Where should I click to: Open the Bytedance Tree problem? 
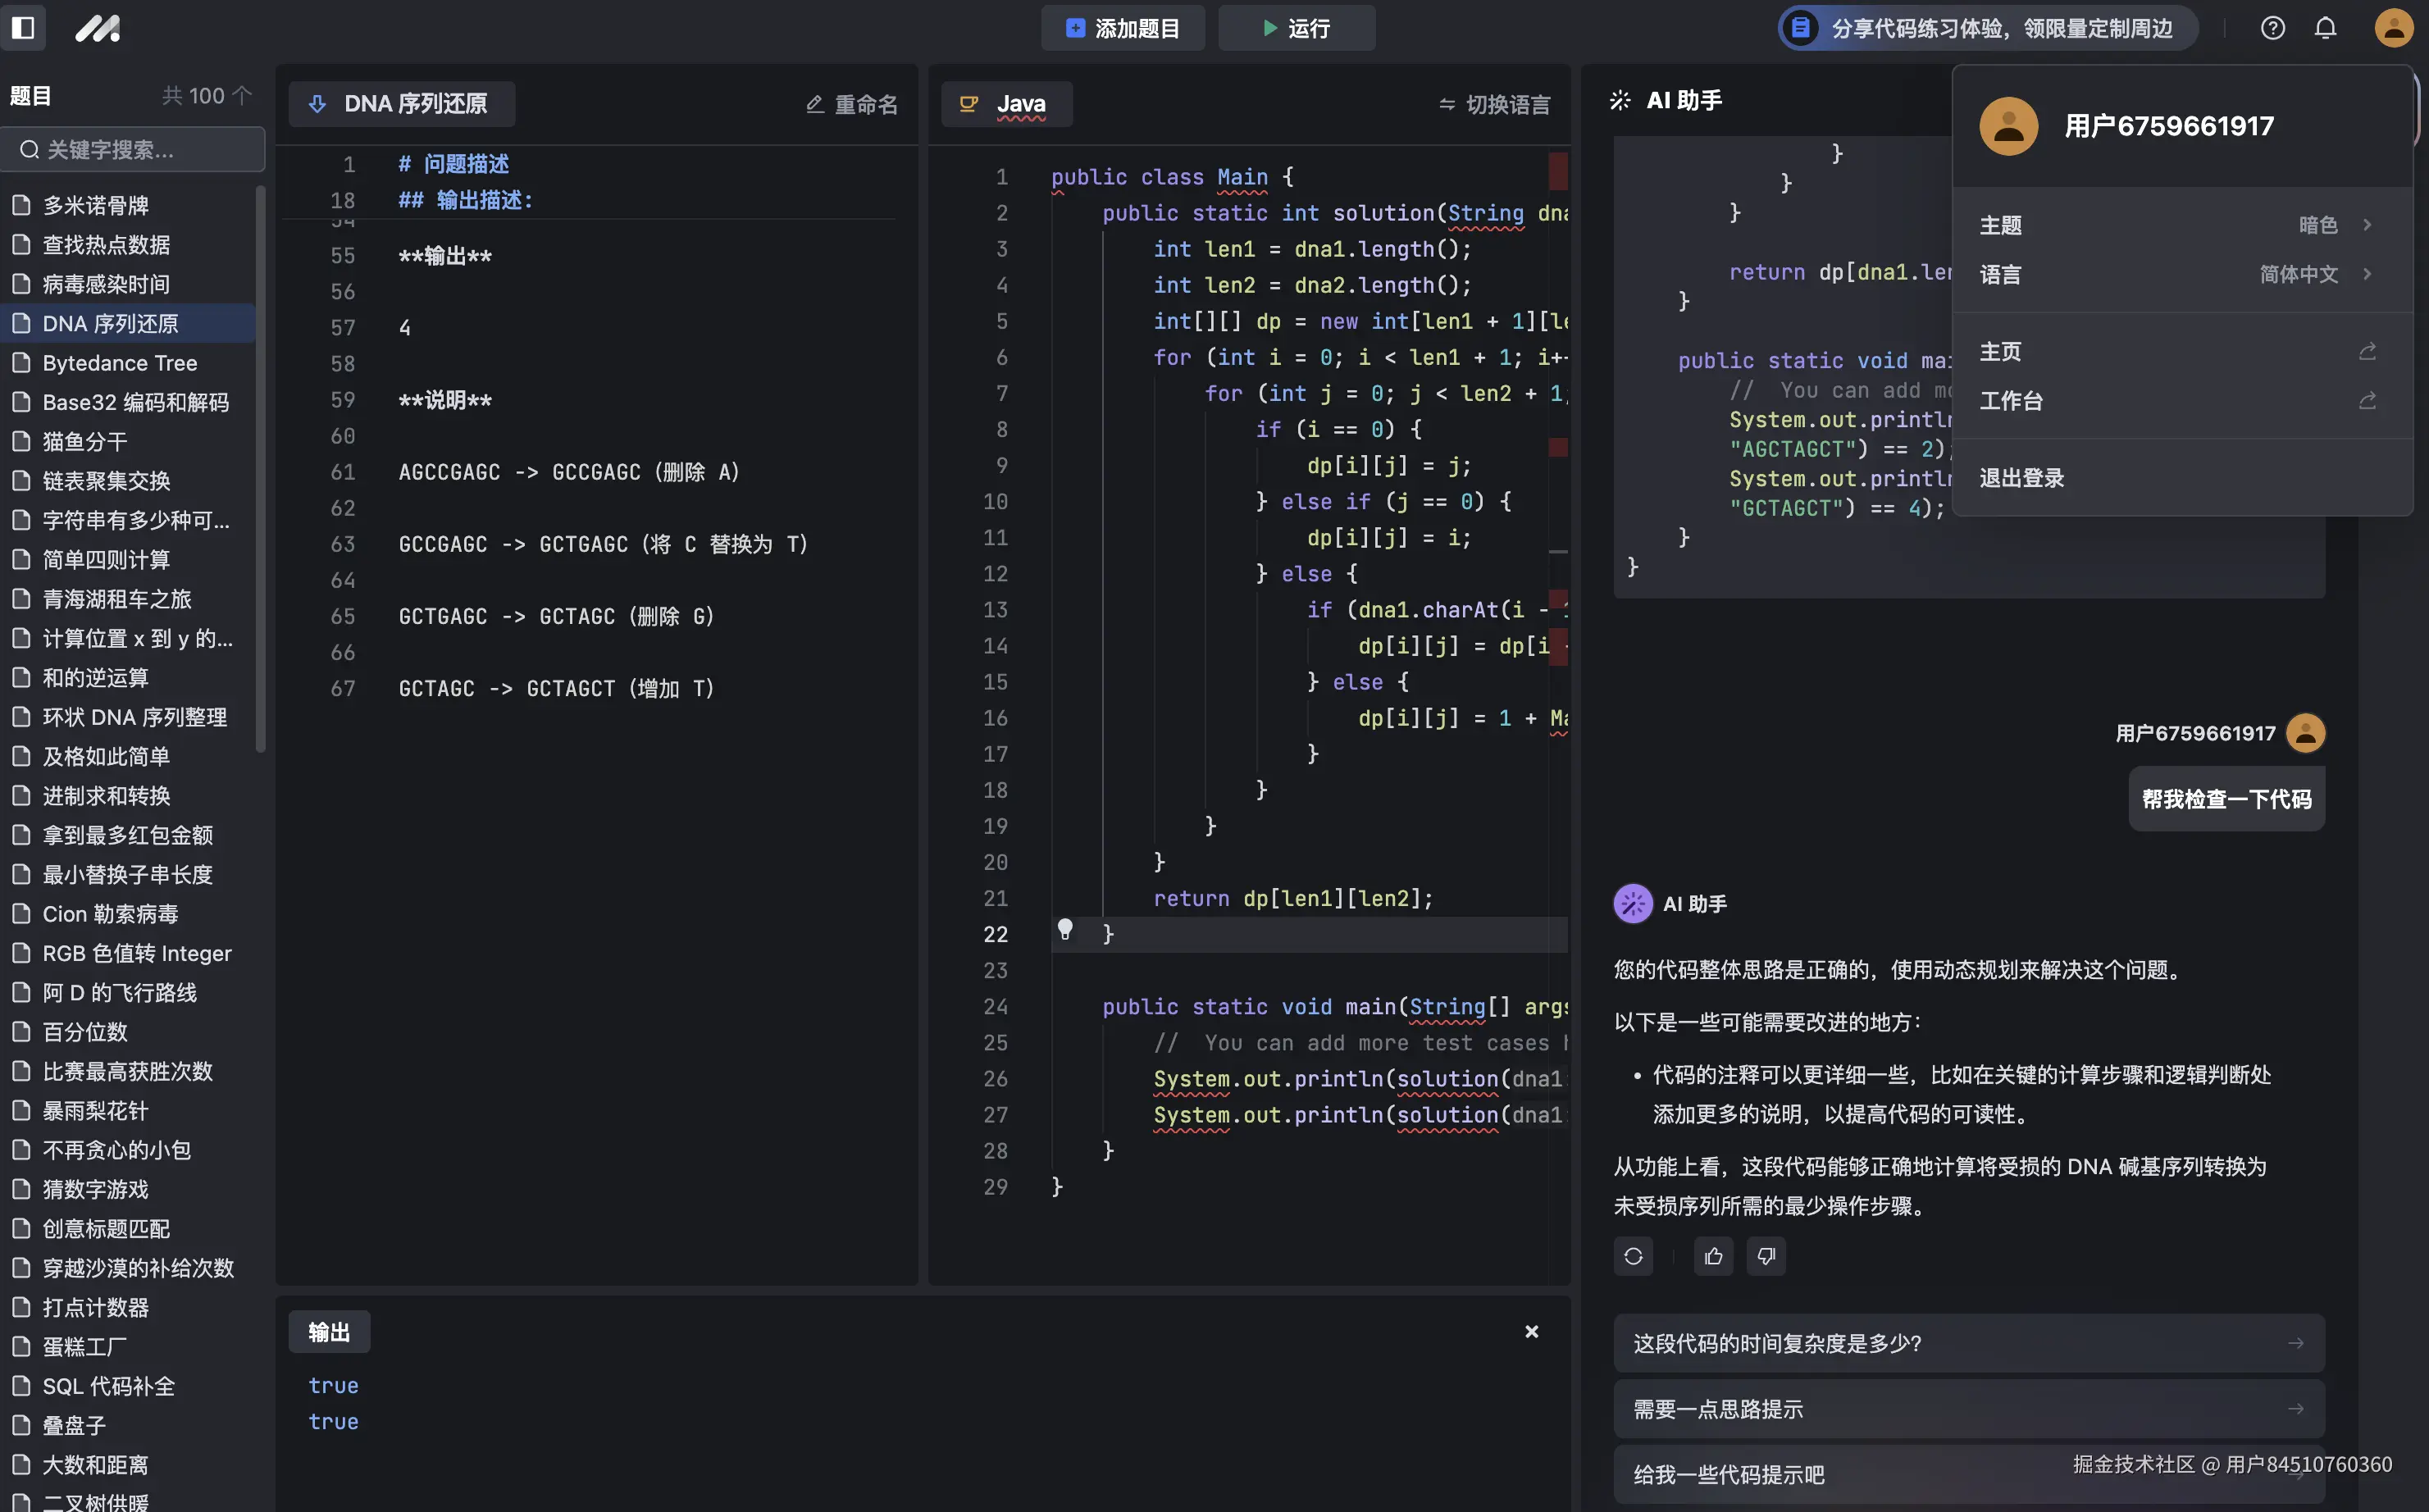pos(120,363)
